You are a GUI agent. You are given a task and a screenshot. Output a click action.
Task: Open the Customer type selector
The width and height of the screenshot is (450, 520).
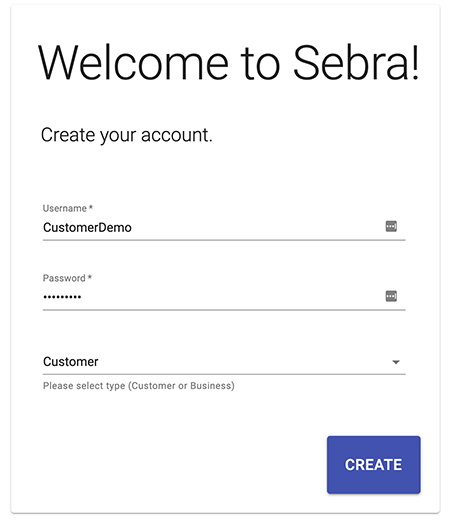pos(224,362)
